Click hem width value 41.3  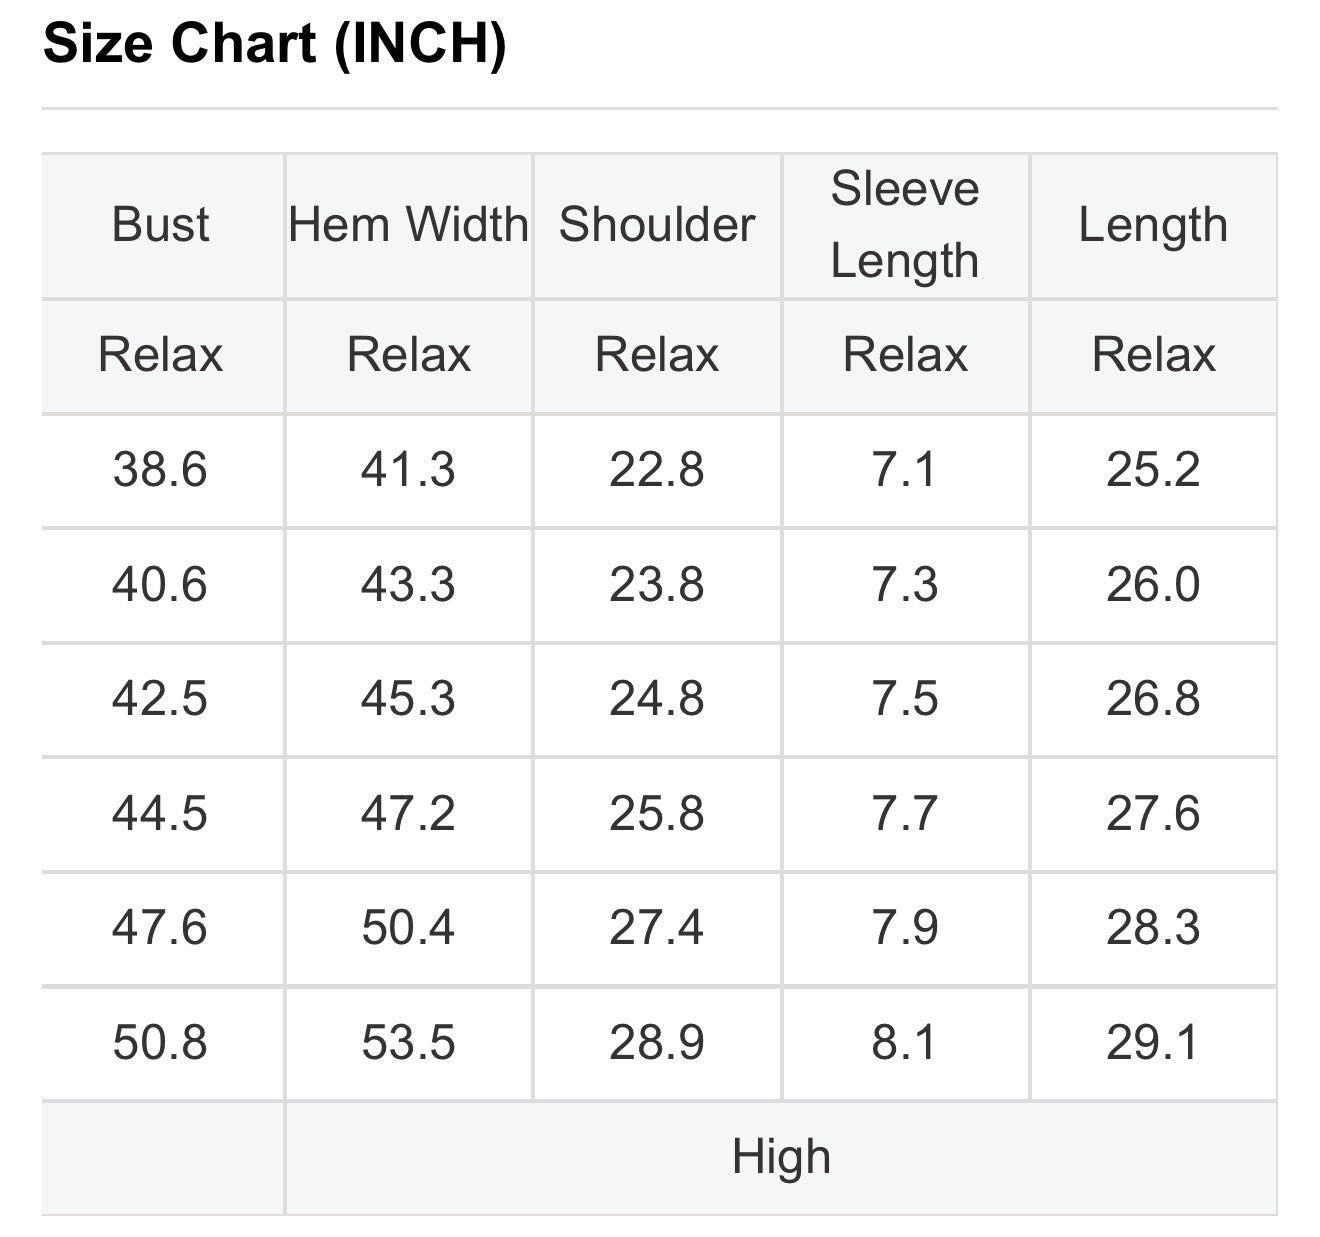point(408,469)
